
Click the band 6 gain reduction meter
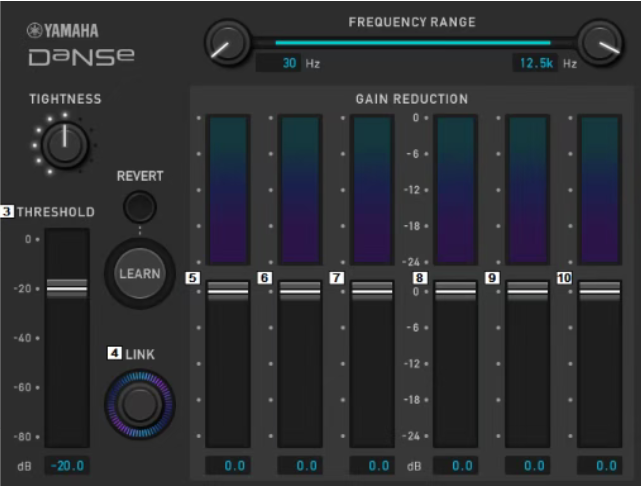pos(300,190)
